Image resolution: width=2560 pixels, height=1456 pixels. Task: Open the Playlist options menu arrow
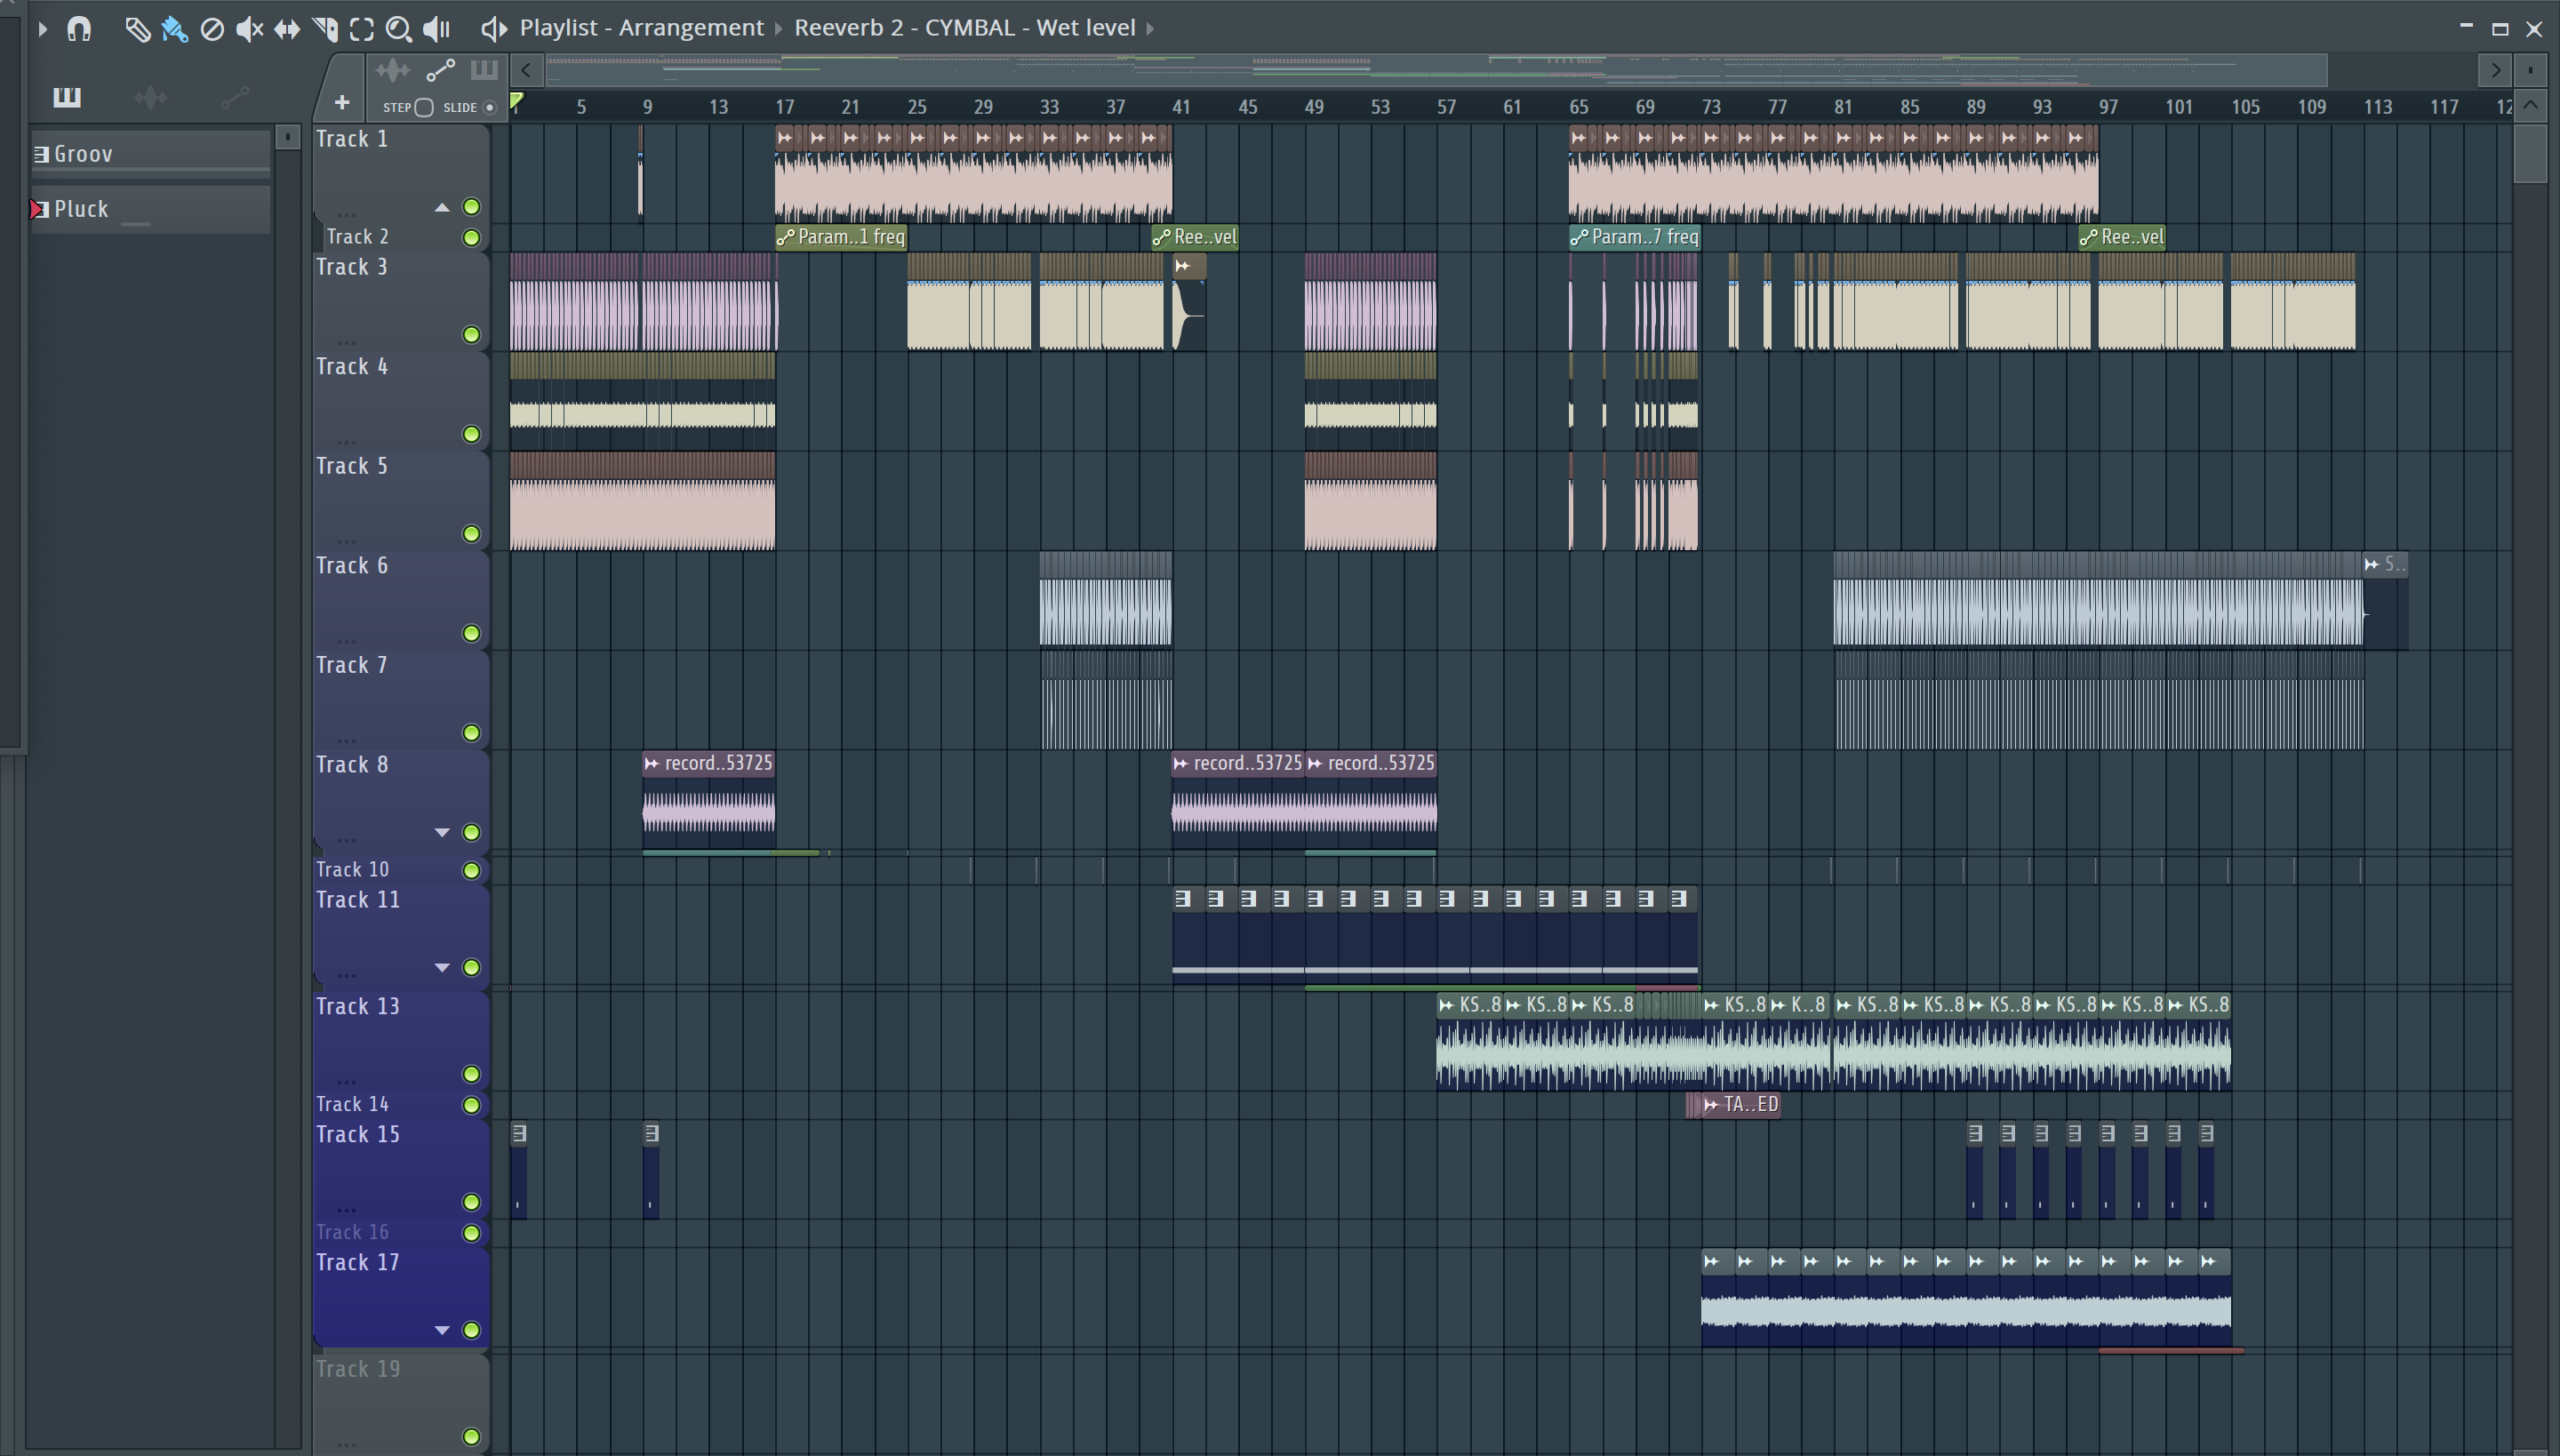pyautogui.click(x=42, y=29)
